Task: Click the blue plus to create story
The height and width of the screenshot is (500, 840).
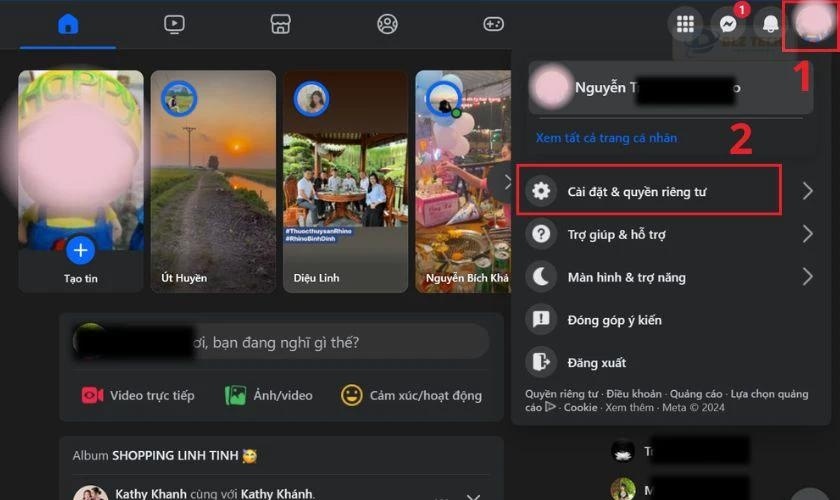Action: pos(80,249)
